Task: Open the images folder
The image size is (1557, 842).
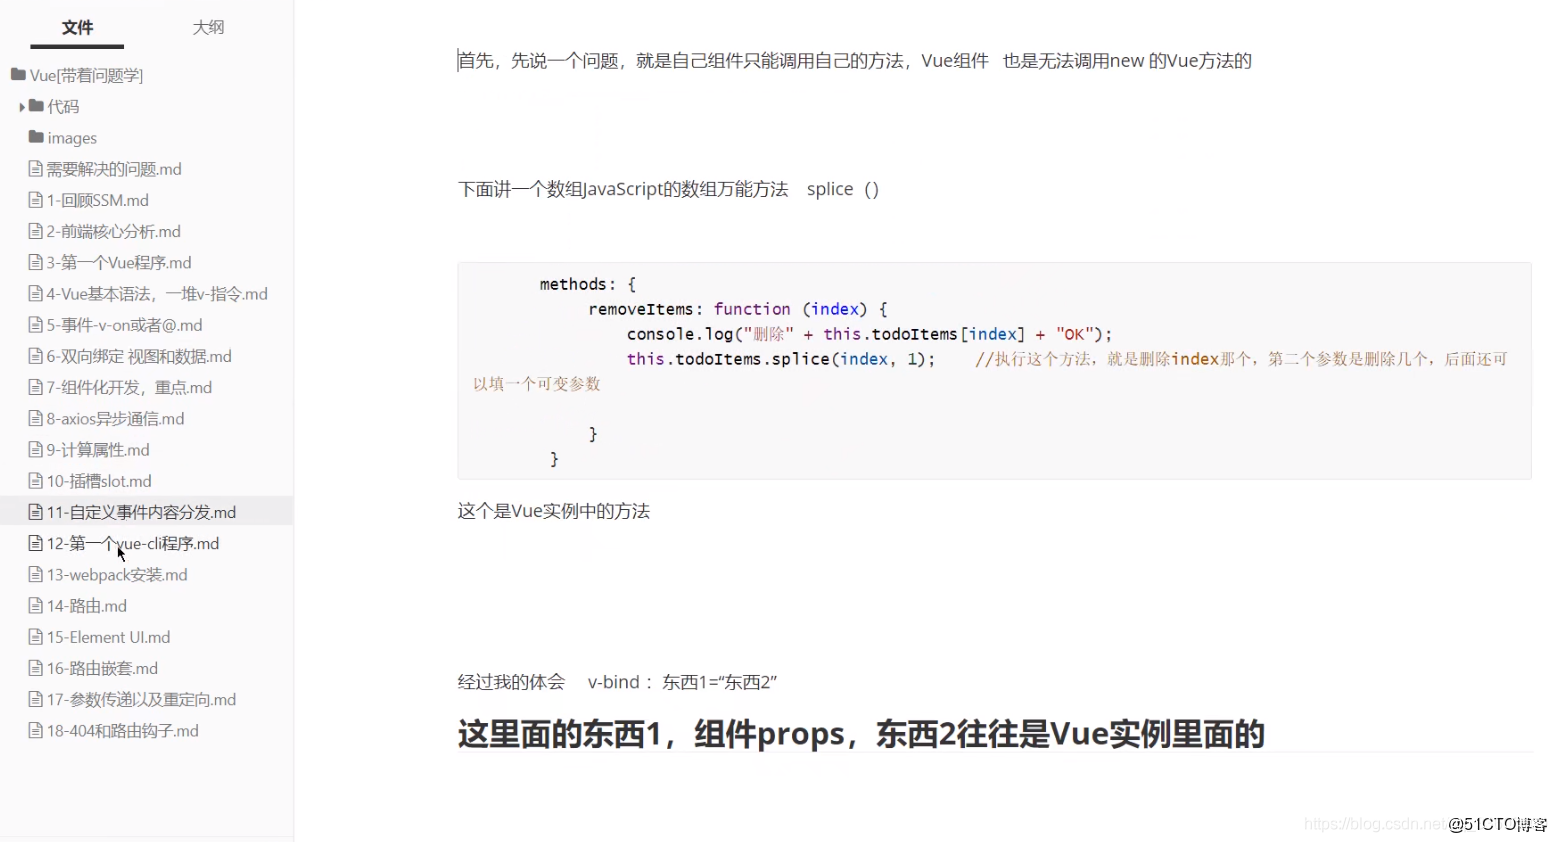Action: point(72,138)
